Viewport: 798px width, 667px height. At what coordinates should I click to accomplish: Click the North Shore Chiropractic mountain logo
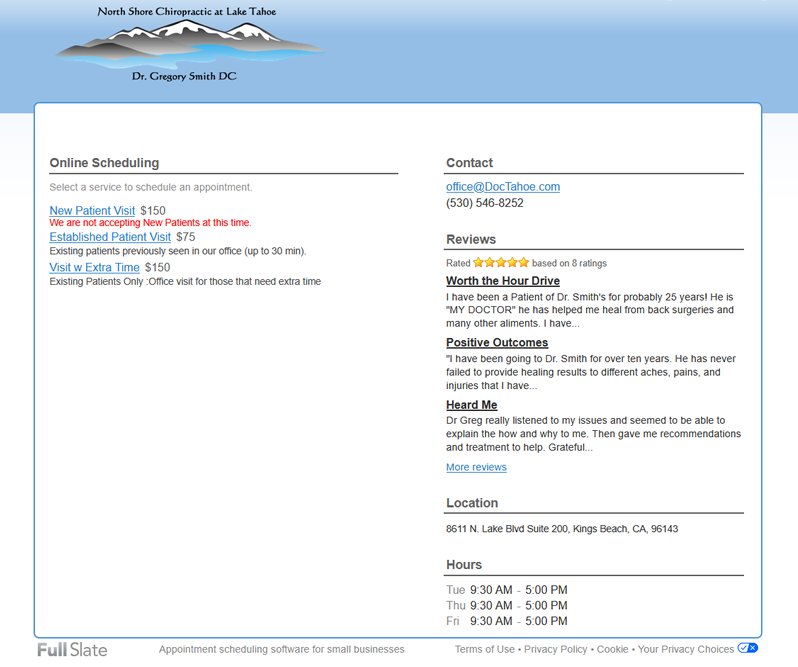click(188, 43)
